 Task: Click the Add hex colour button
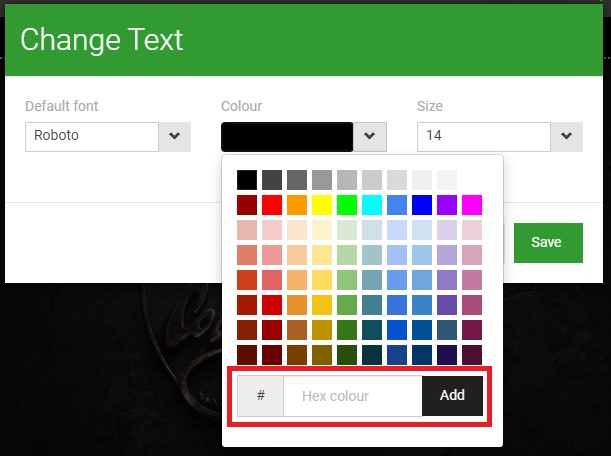click(x=452, y=396)
